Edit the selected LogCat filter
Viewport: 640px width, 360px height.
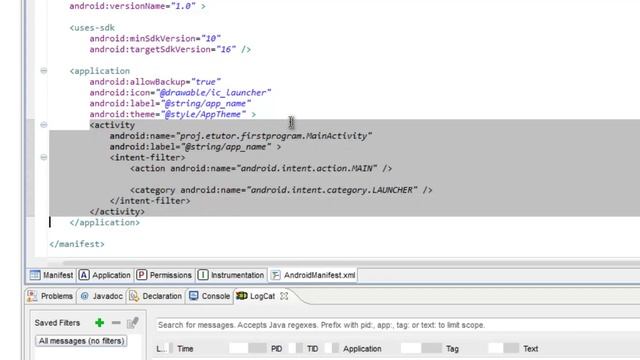click(x=133, y=323)
